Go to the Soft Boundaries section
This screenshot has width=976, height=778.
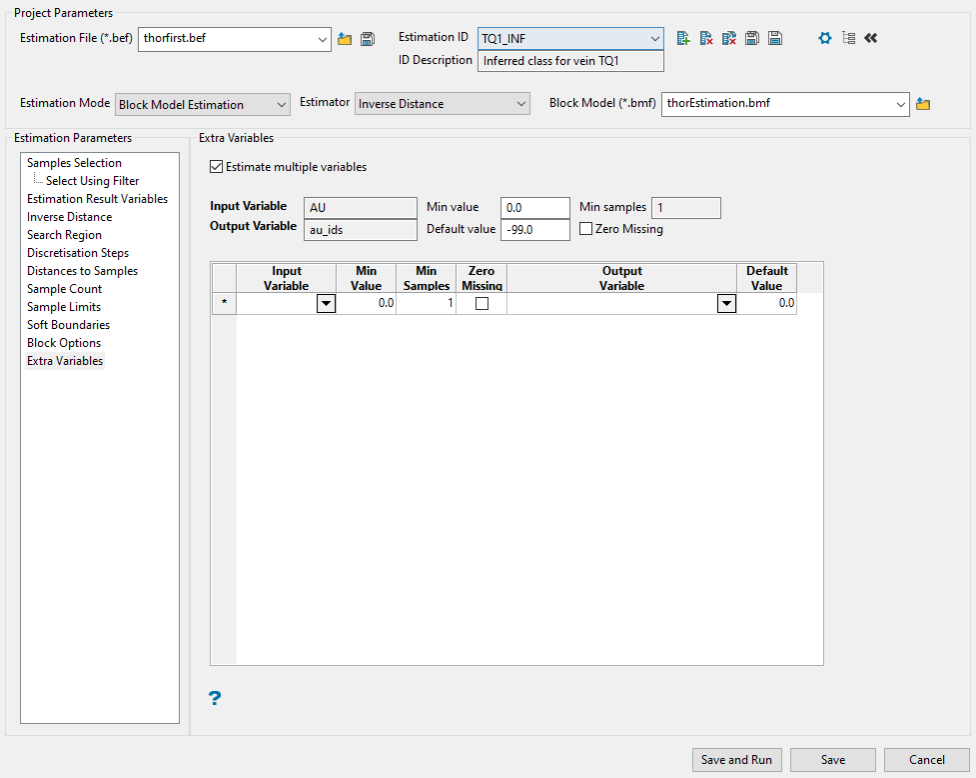(x=68, y=325)
